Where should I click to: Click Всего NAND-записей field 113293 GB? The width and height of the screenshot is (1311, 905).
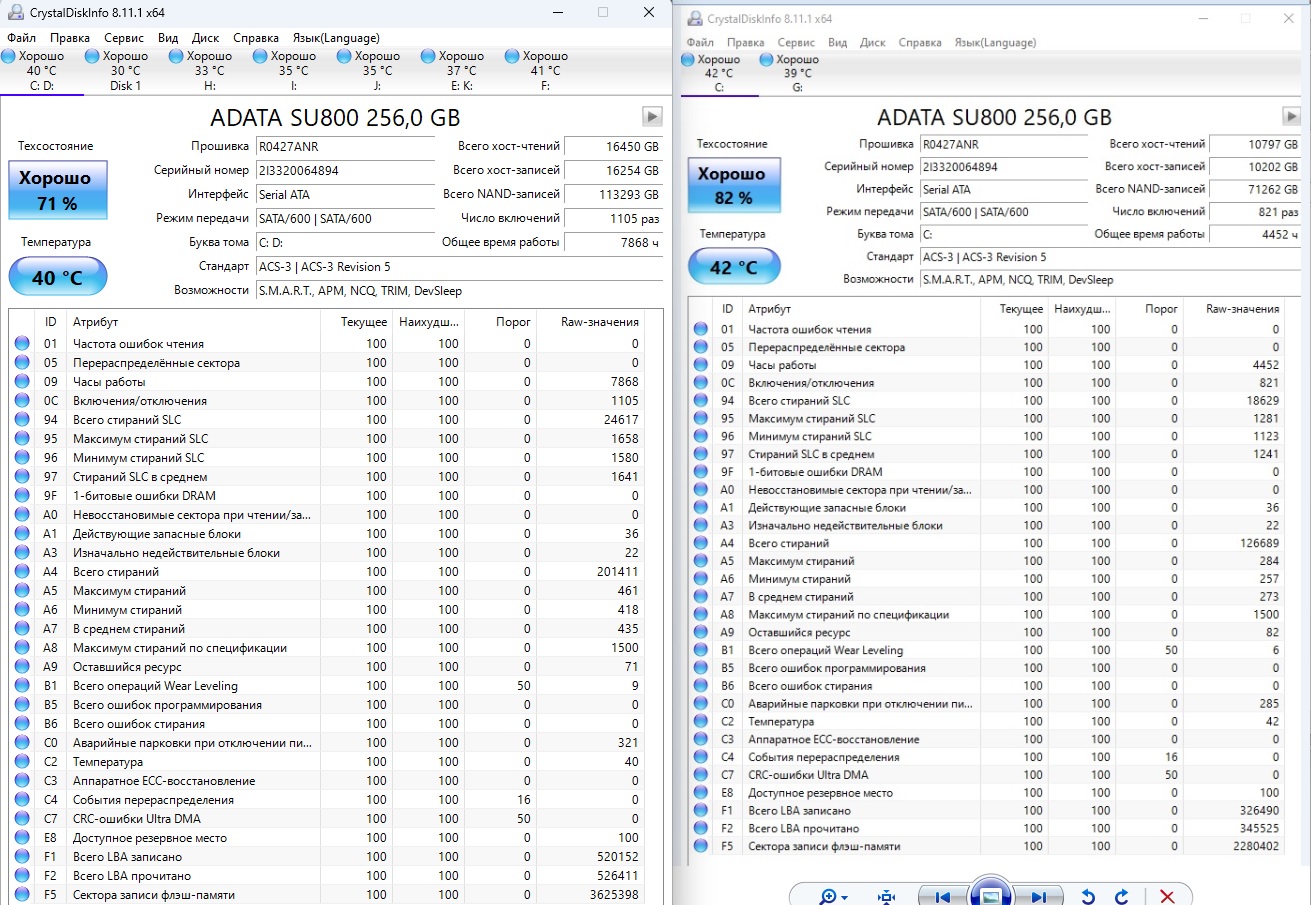coord(612,194)
